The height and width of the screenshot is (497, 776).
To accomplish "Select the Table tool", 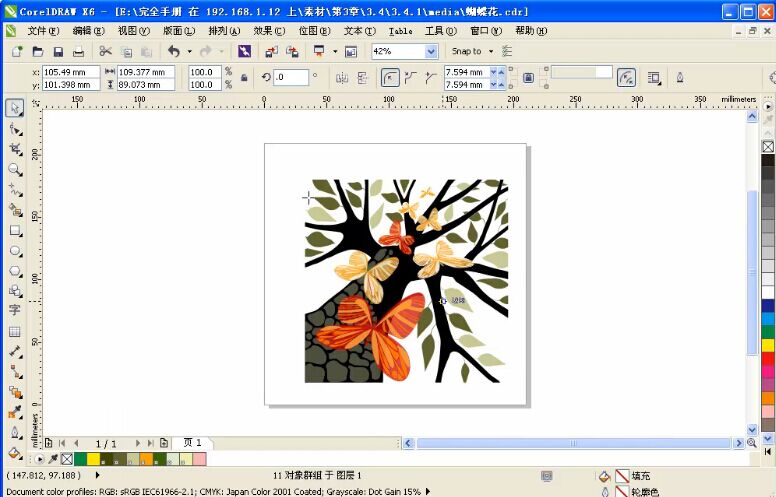I will [x=15, y=331].
